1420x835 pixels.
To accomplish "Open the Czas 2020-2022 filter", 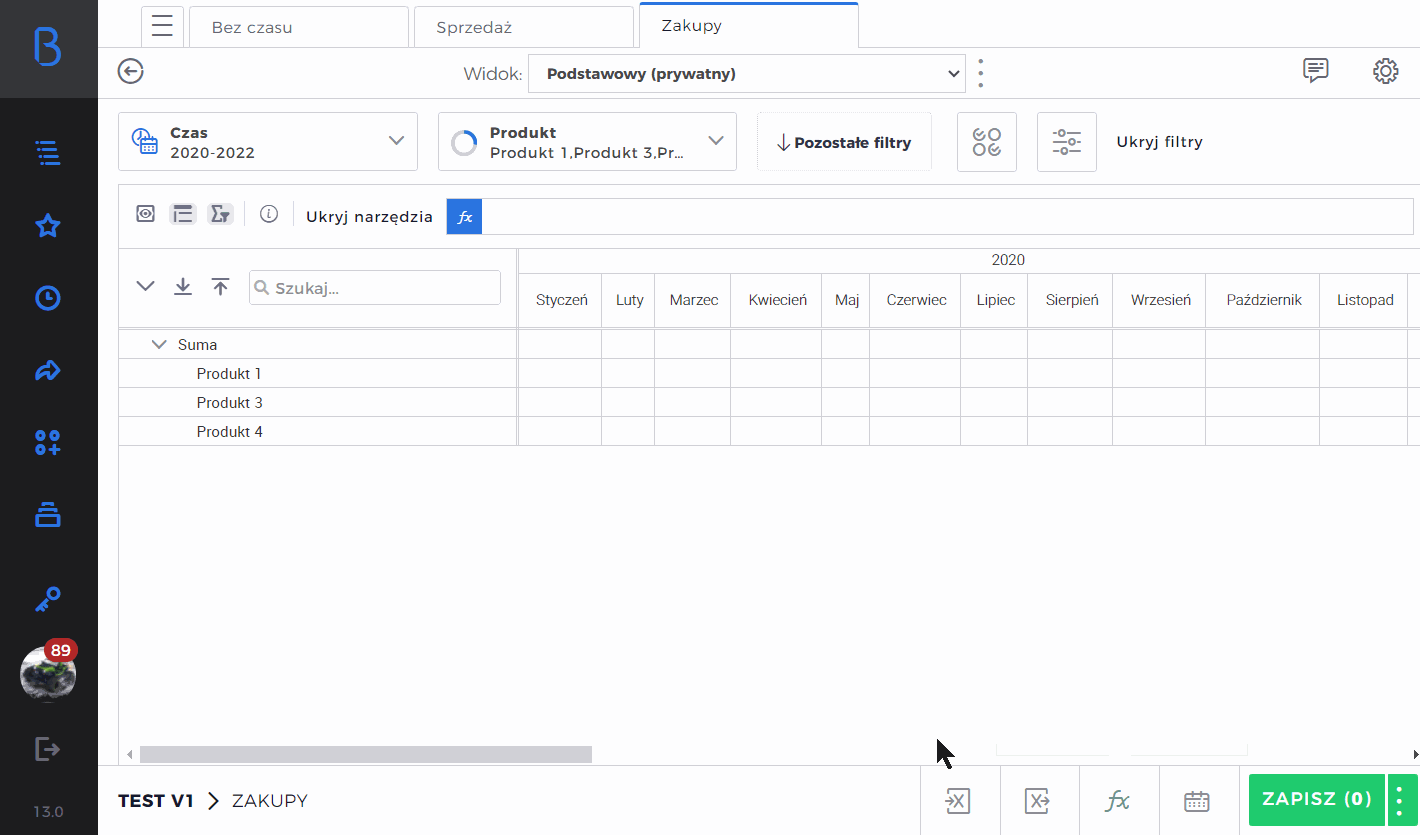I will (268, 142).
